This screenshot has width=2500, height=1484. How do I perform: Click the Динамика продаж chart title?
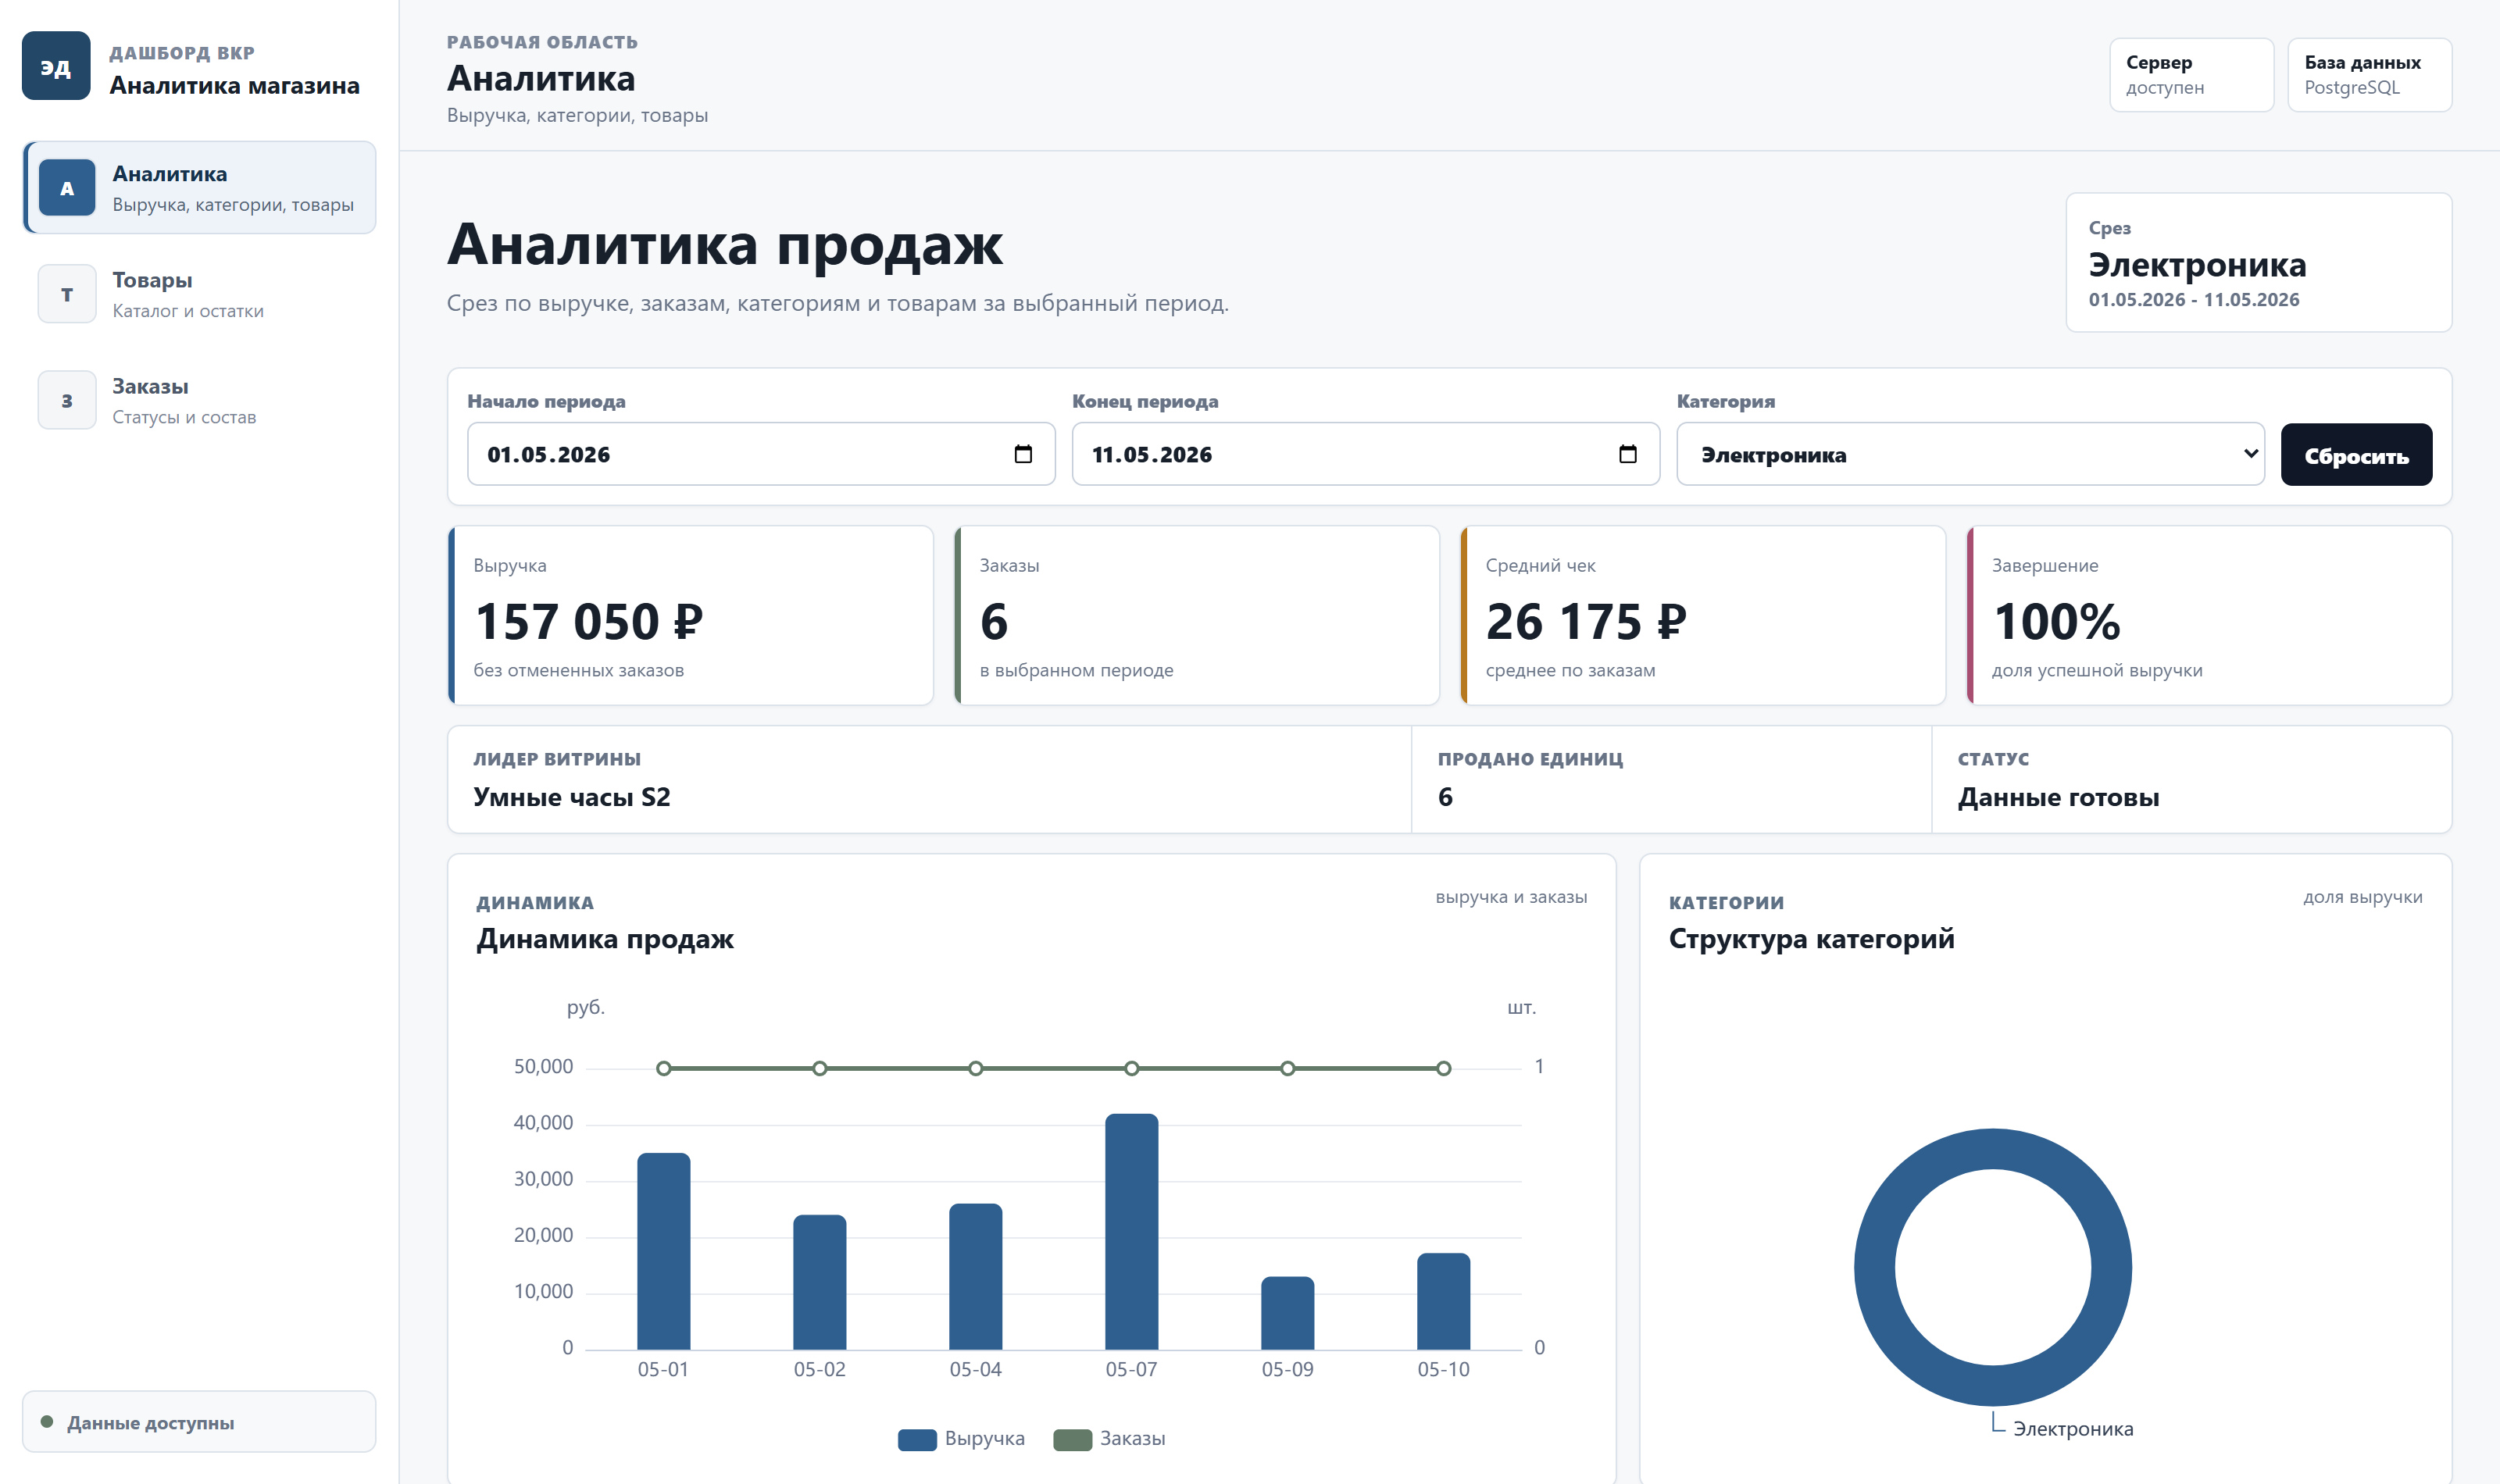click(x=605, y=938)
